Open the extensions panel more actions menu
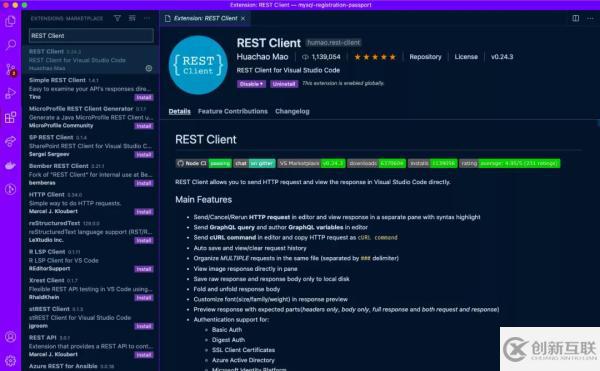 pyautogui.click(x=147, y=18)
